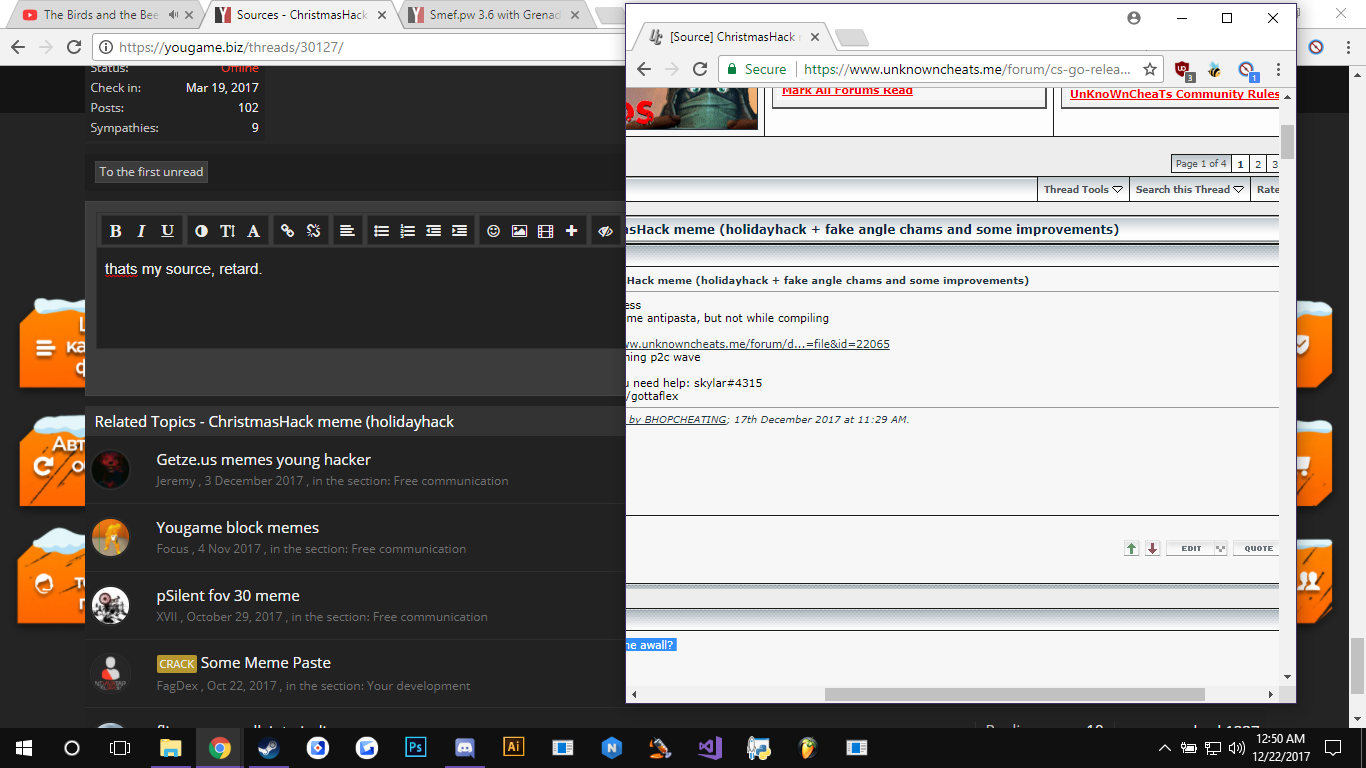Click the To the first unread button
1366x768 pixels.
pos(151,172)
